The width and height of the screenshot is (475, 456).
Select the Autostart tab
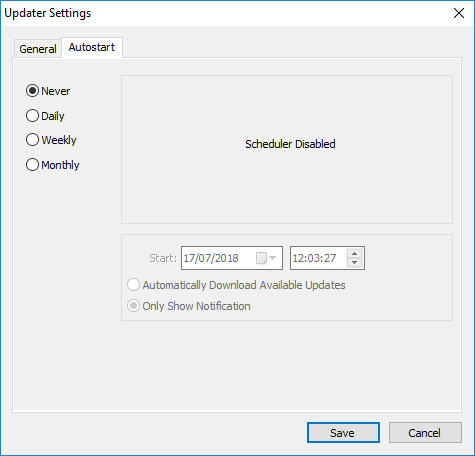(92, 47)
